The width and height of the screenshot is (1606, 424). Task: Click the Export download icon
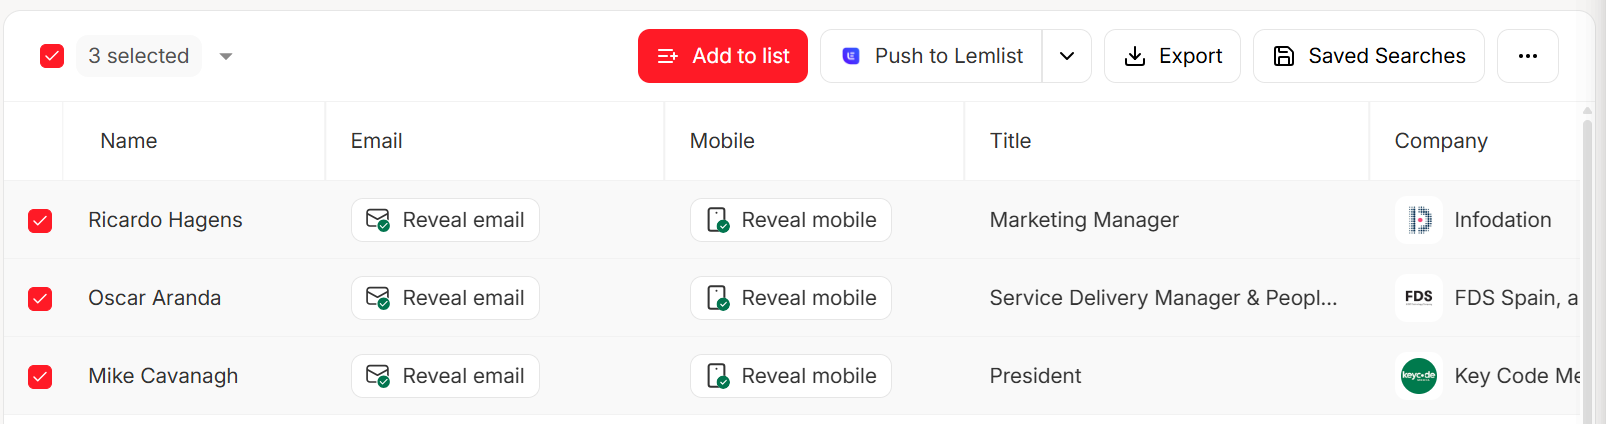point(1135,56)
